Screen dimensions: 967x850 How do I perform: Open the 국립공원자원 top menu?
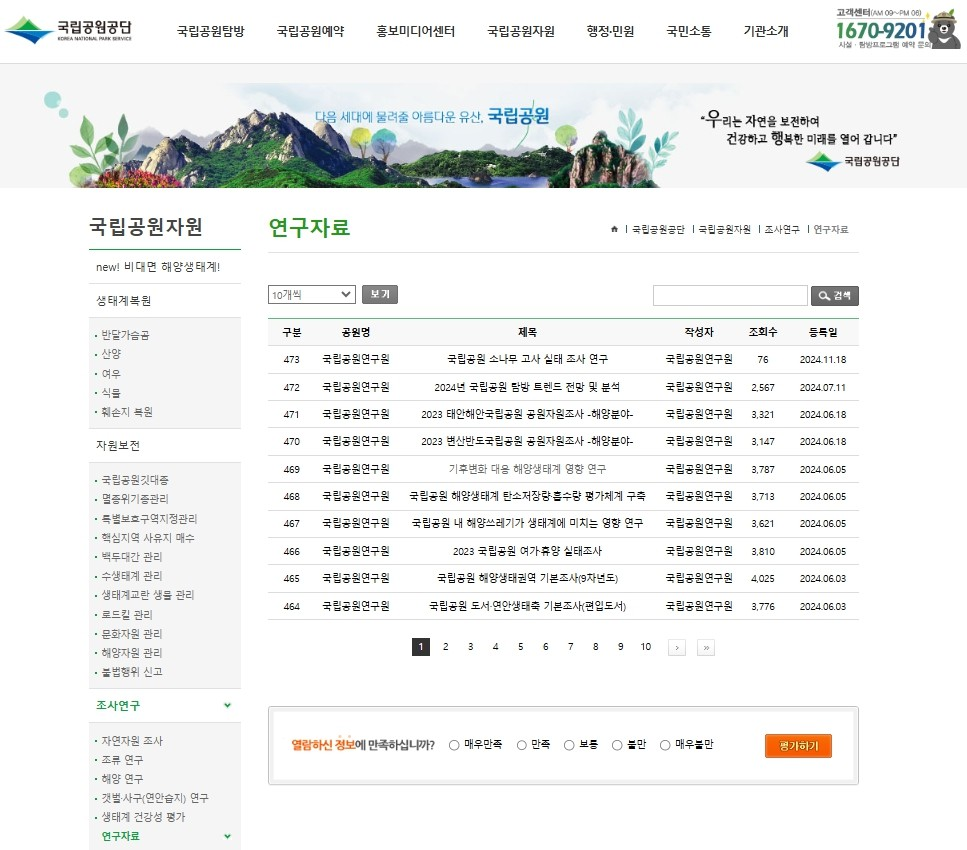(521, 31)
